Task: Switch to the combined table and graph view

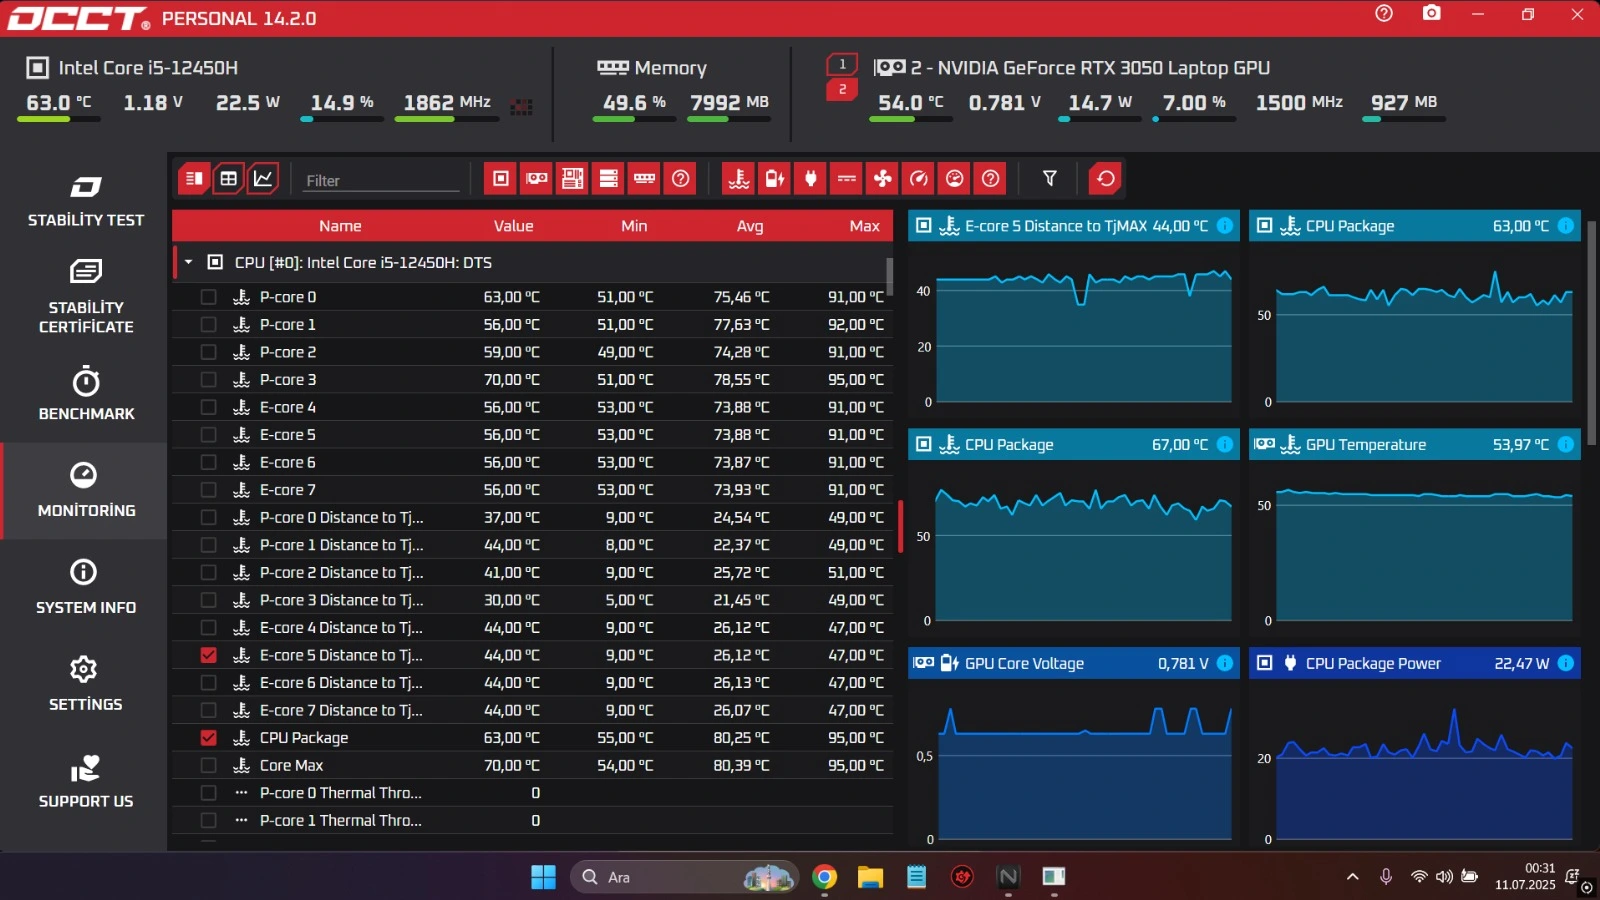Action: point(194,179)
